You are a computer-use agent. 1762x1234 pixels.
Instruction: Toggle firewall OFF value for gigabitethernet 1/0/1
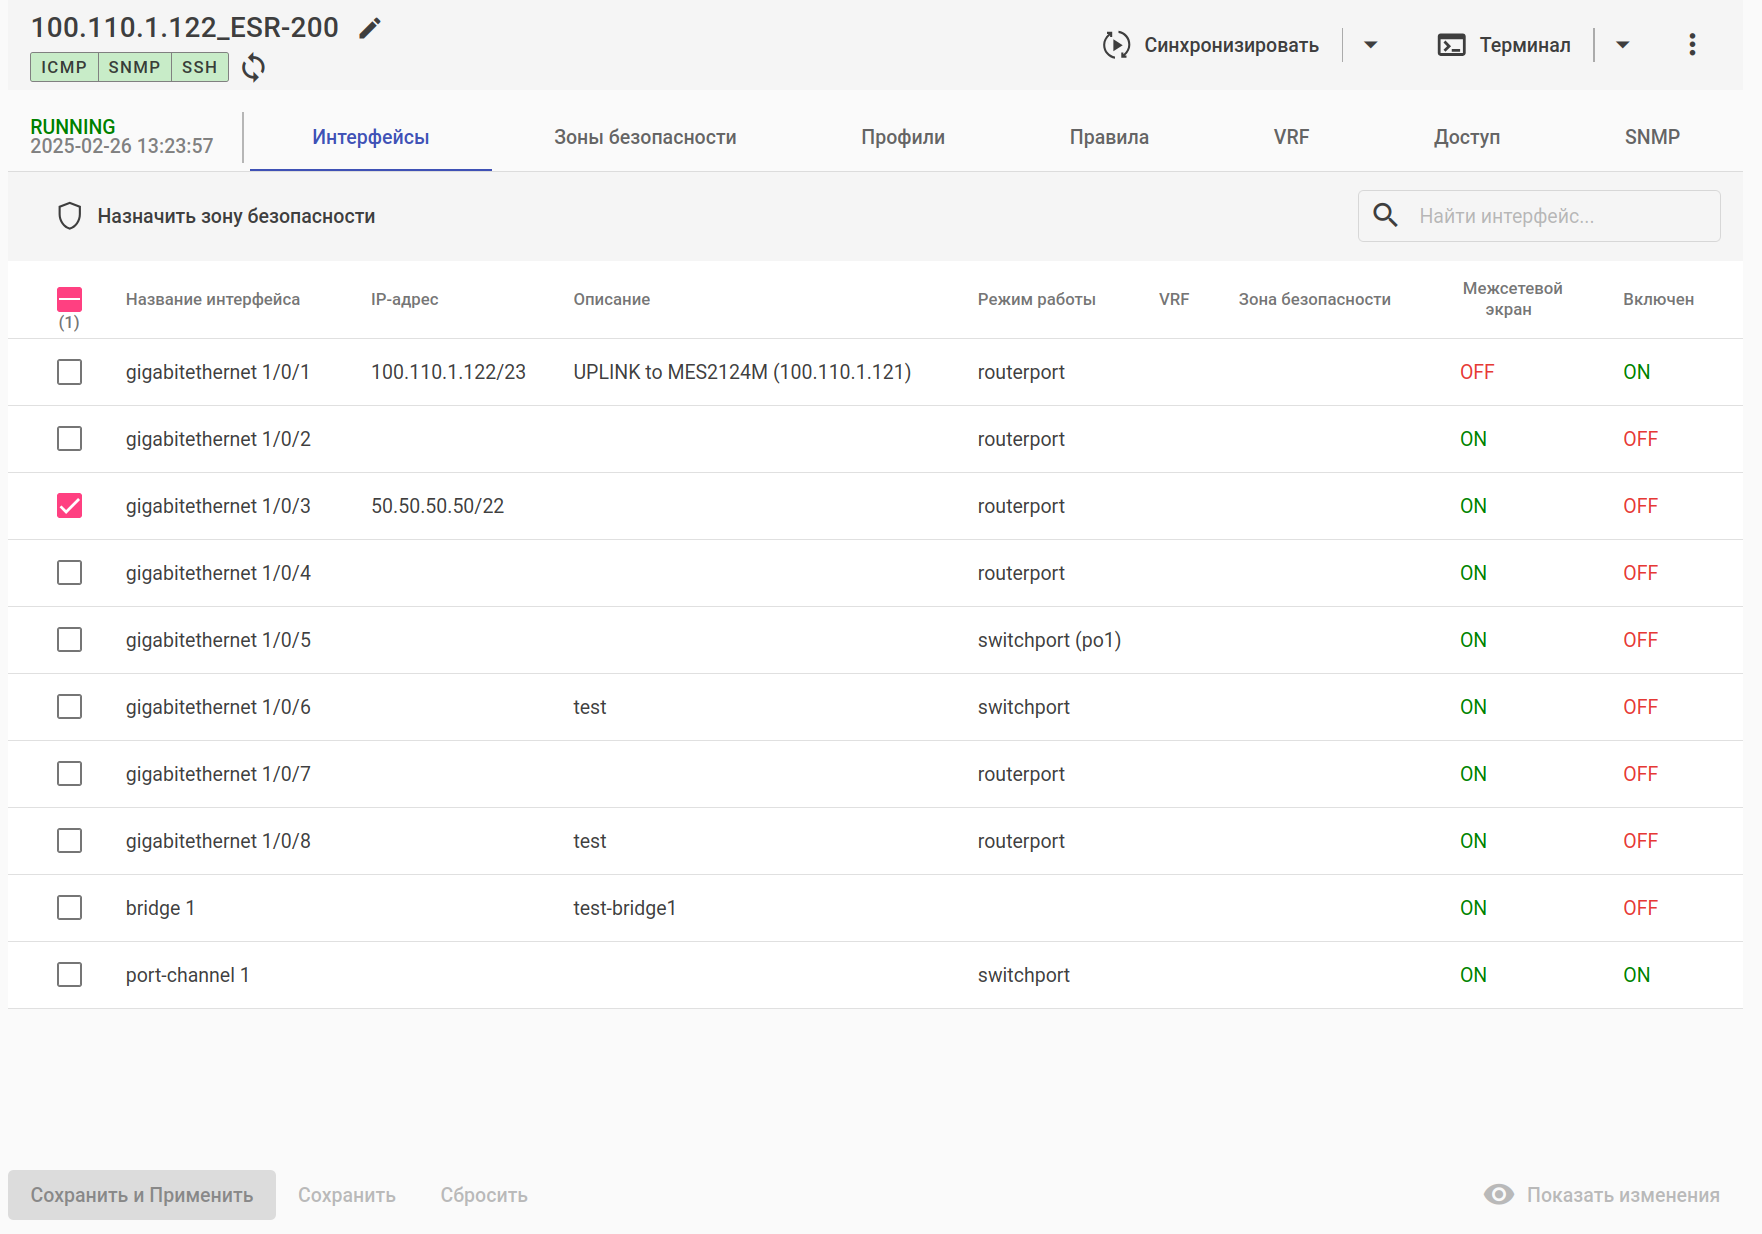(1476, 372)
